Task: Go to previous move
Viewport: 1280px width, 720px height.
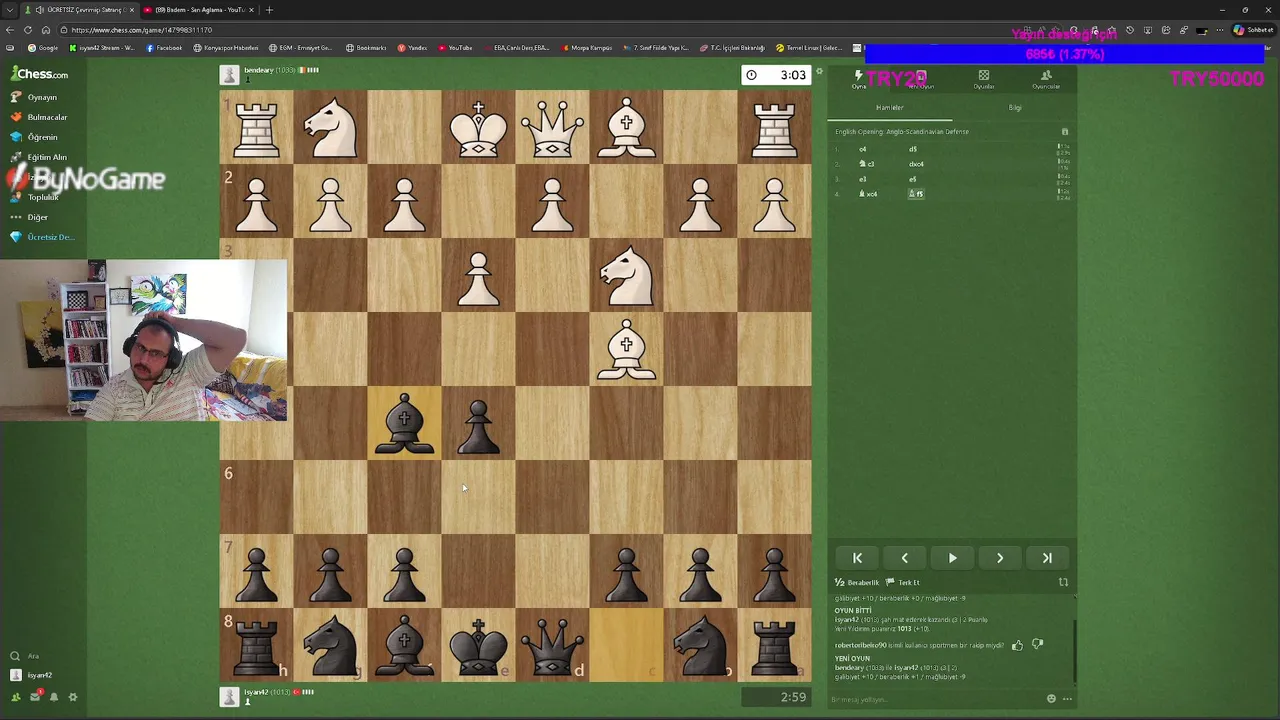Action: tap(905, 558)
